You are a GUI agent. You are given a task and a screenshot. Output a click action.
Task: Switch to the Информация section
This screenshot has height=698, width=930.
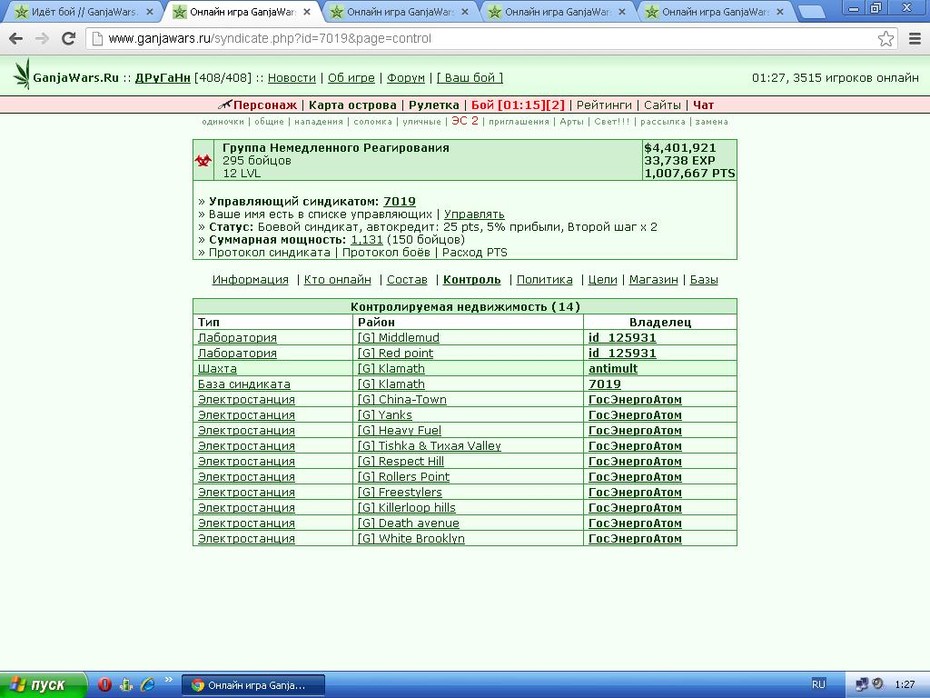tap(250, 279)
